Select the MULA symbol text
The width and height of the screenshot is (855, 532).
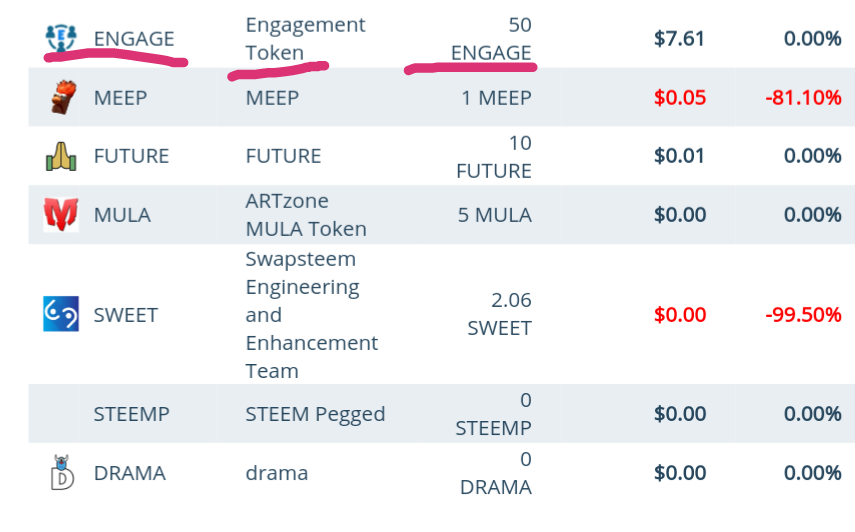[122, 215]
